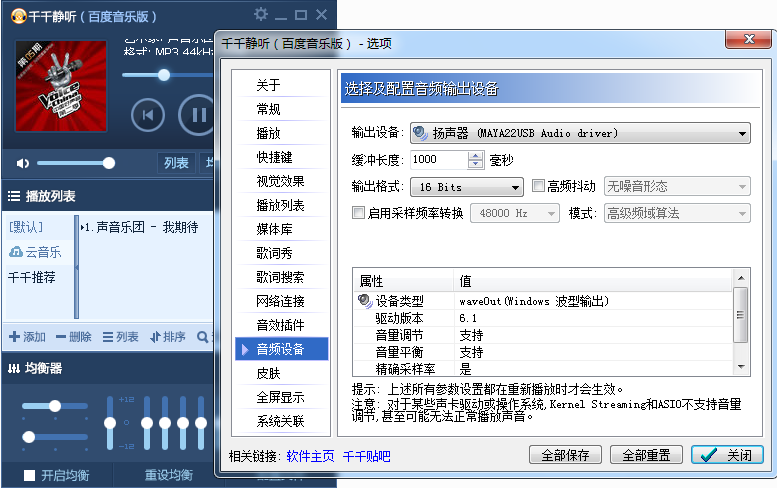The width and height of the screenshot is (777, 488).
Task: Increase buffer length with up arrow
Action: pyautogui.click(x=476, y=156)
